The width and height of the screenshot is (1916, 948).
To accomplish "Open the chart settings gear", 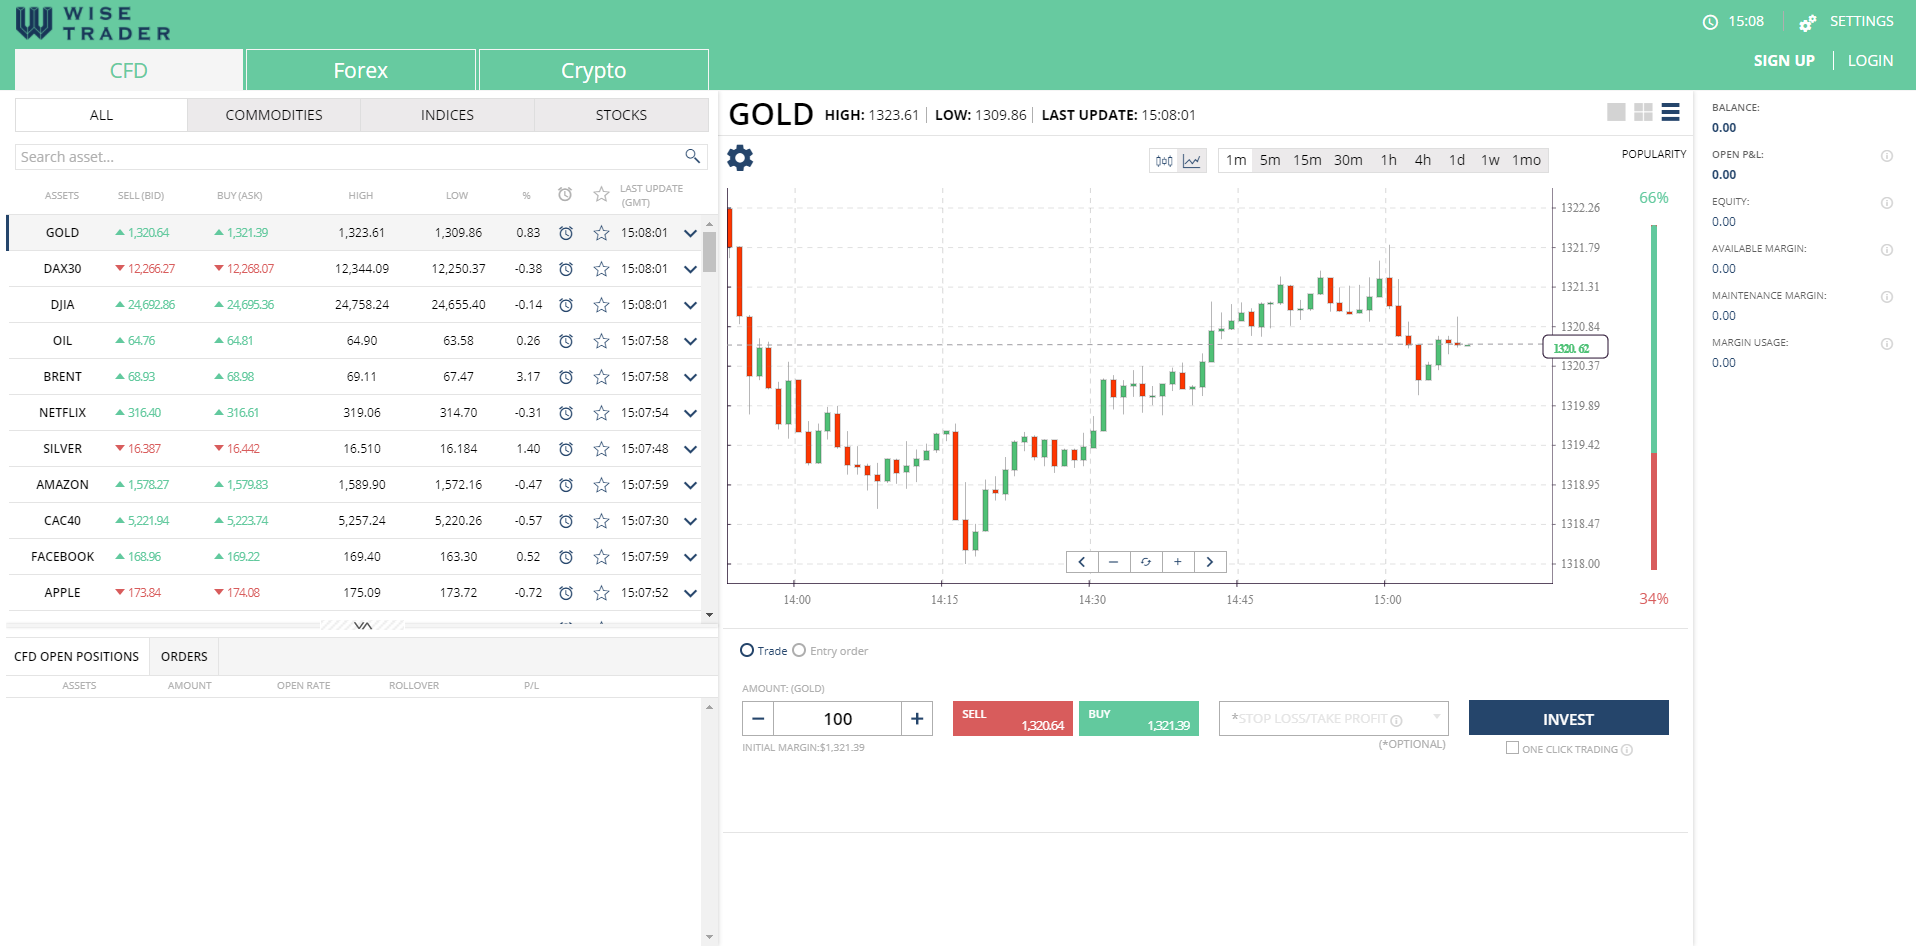I will coord(739,157).
